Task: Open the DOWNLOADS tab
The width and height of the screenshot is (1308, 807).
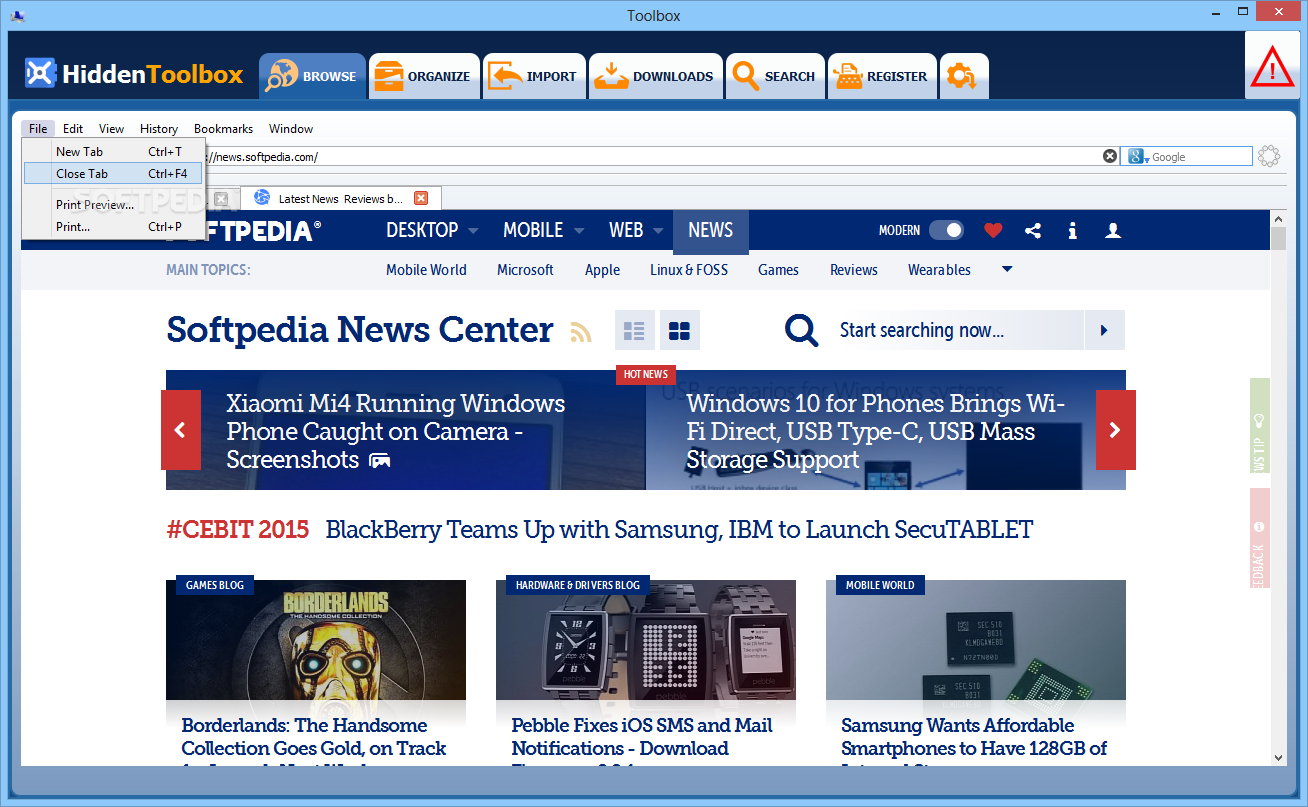Action: coord(655,76)
